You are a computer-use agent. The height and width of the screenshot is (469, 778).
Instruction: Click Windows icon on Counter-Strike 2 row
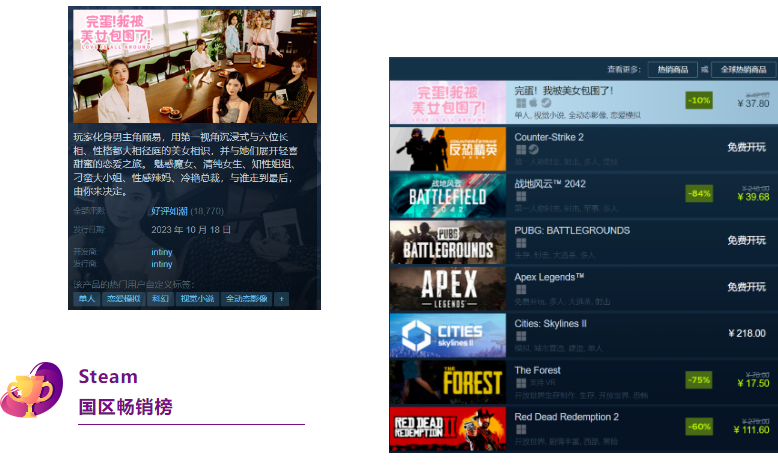520,149
